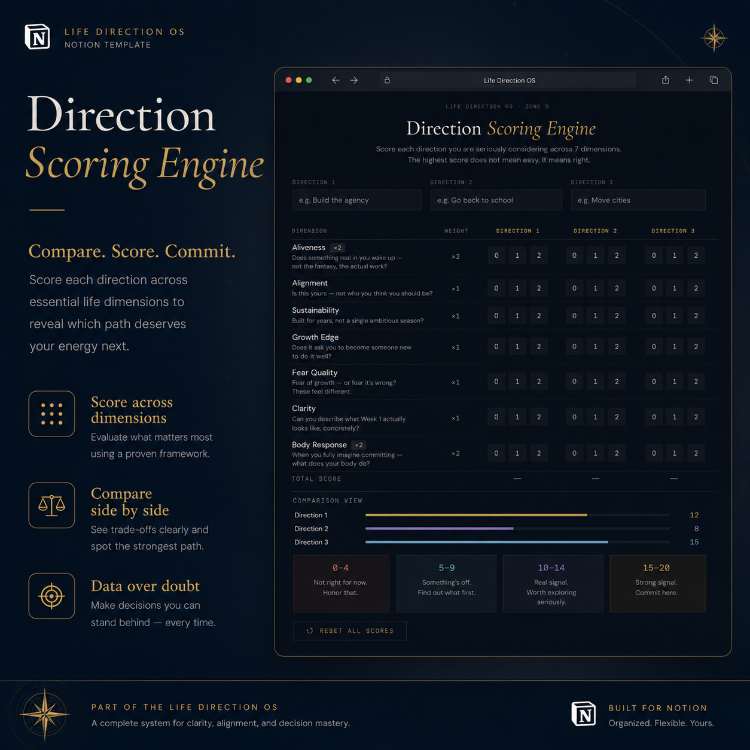Score Sustainability 0 for Direction 3
The height and width of the screenshot is (750, 750).
click(654, 316)
